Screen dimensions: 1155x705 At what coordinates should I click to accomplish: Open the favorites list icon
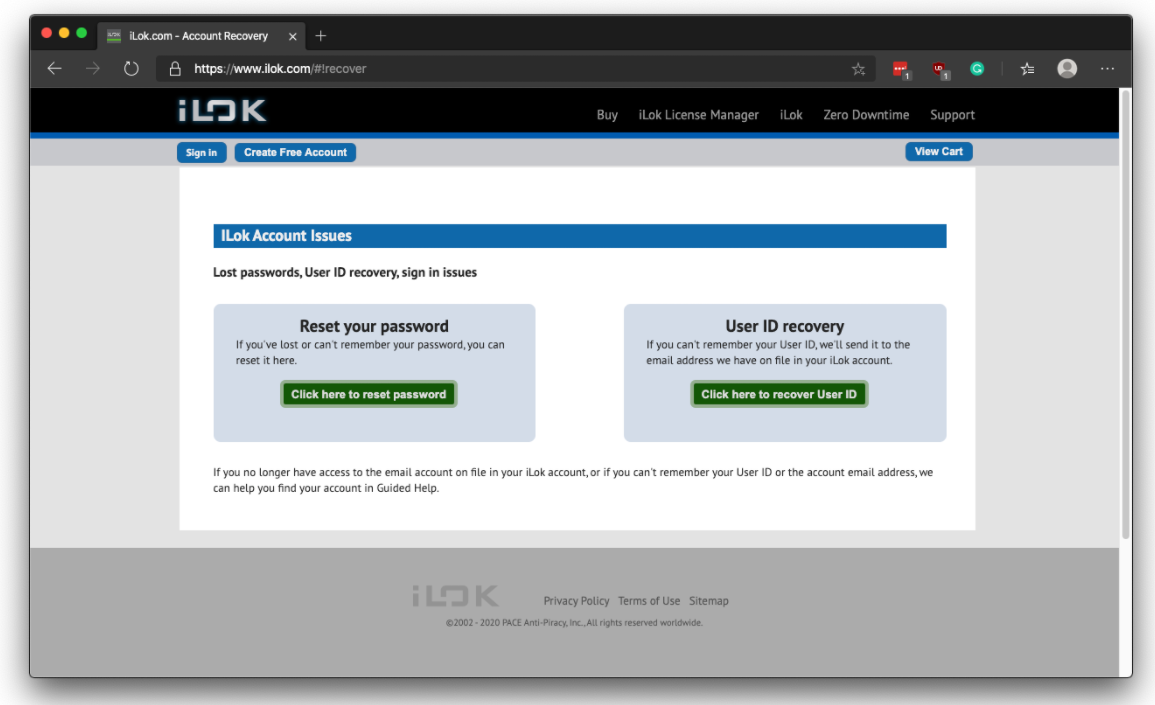click(x=1027, y=69)
